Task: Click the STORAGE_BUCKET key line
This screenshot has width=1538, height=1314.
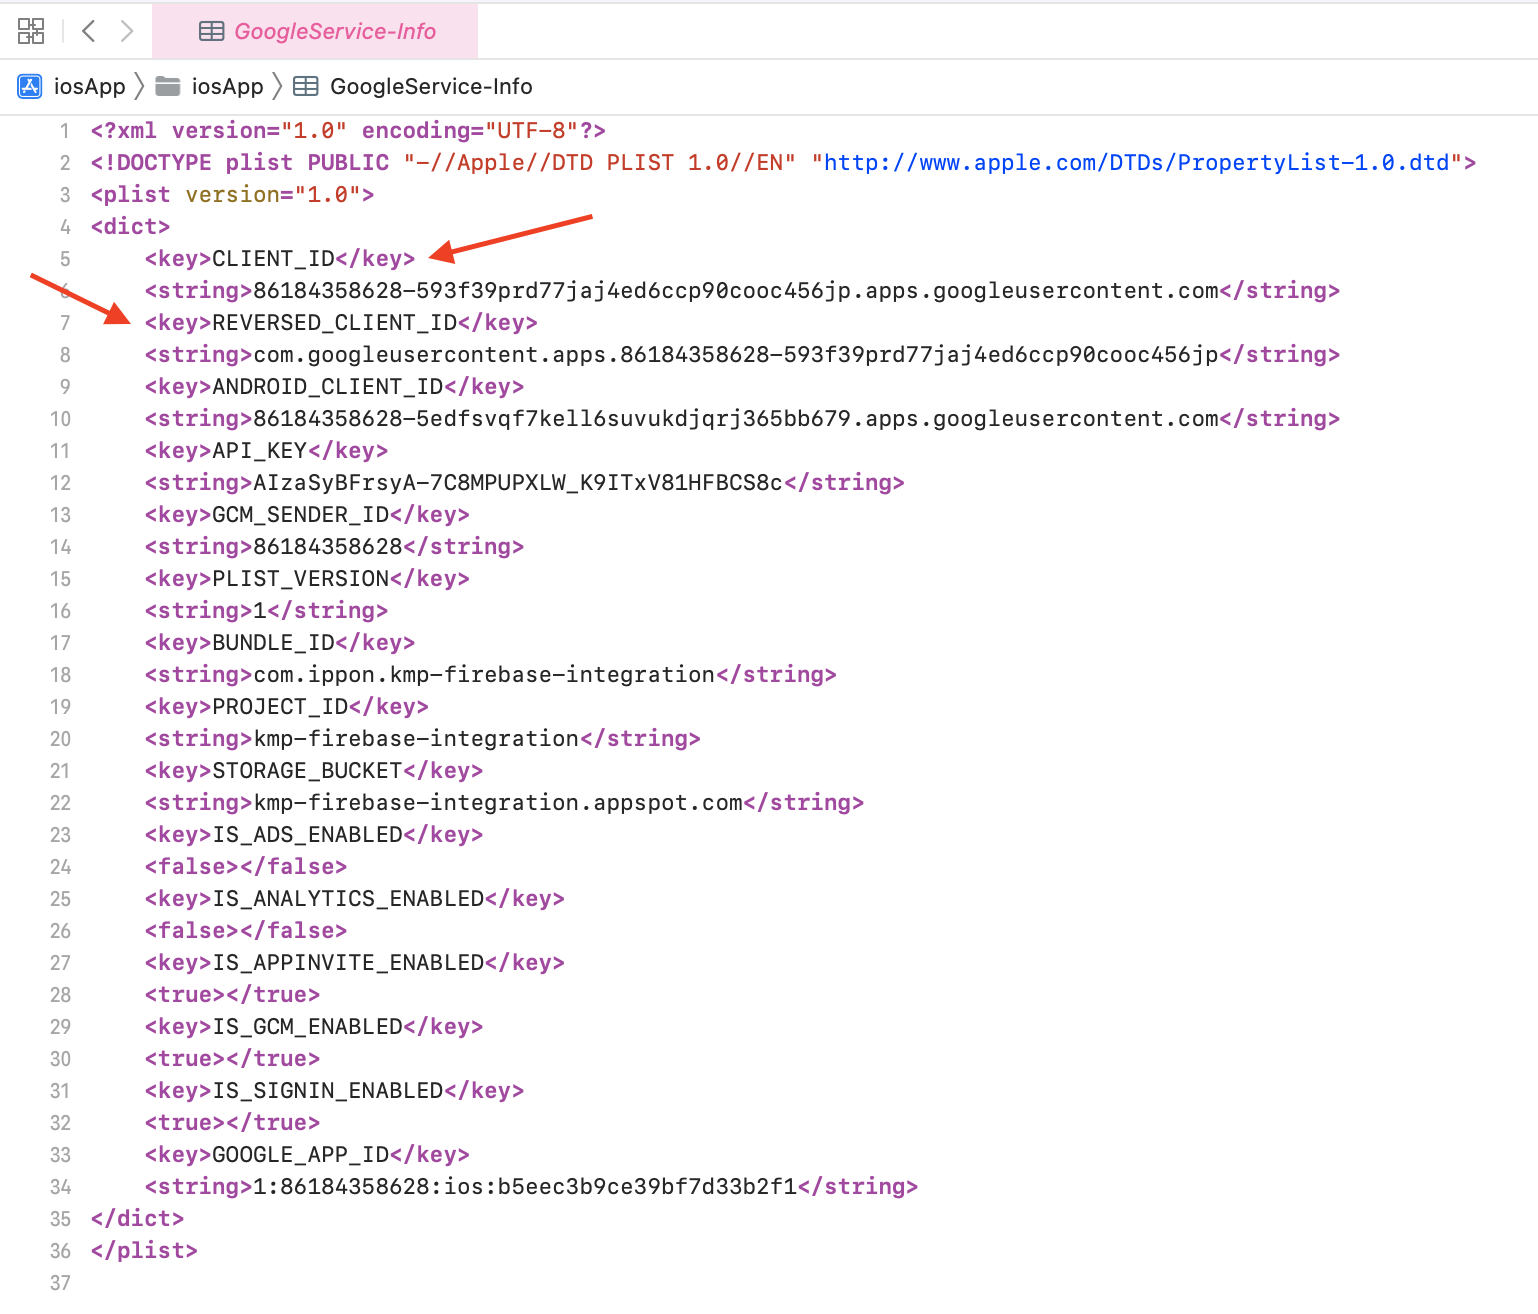Action: click(x=314, y=770)
